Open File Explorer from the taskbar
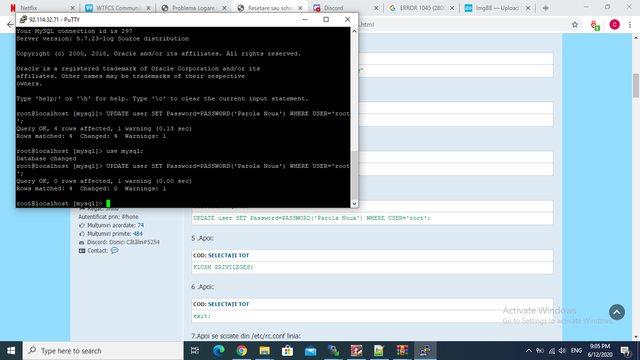640x360 pixels. [x=264, y=351]
